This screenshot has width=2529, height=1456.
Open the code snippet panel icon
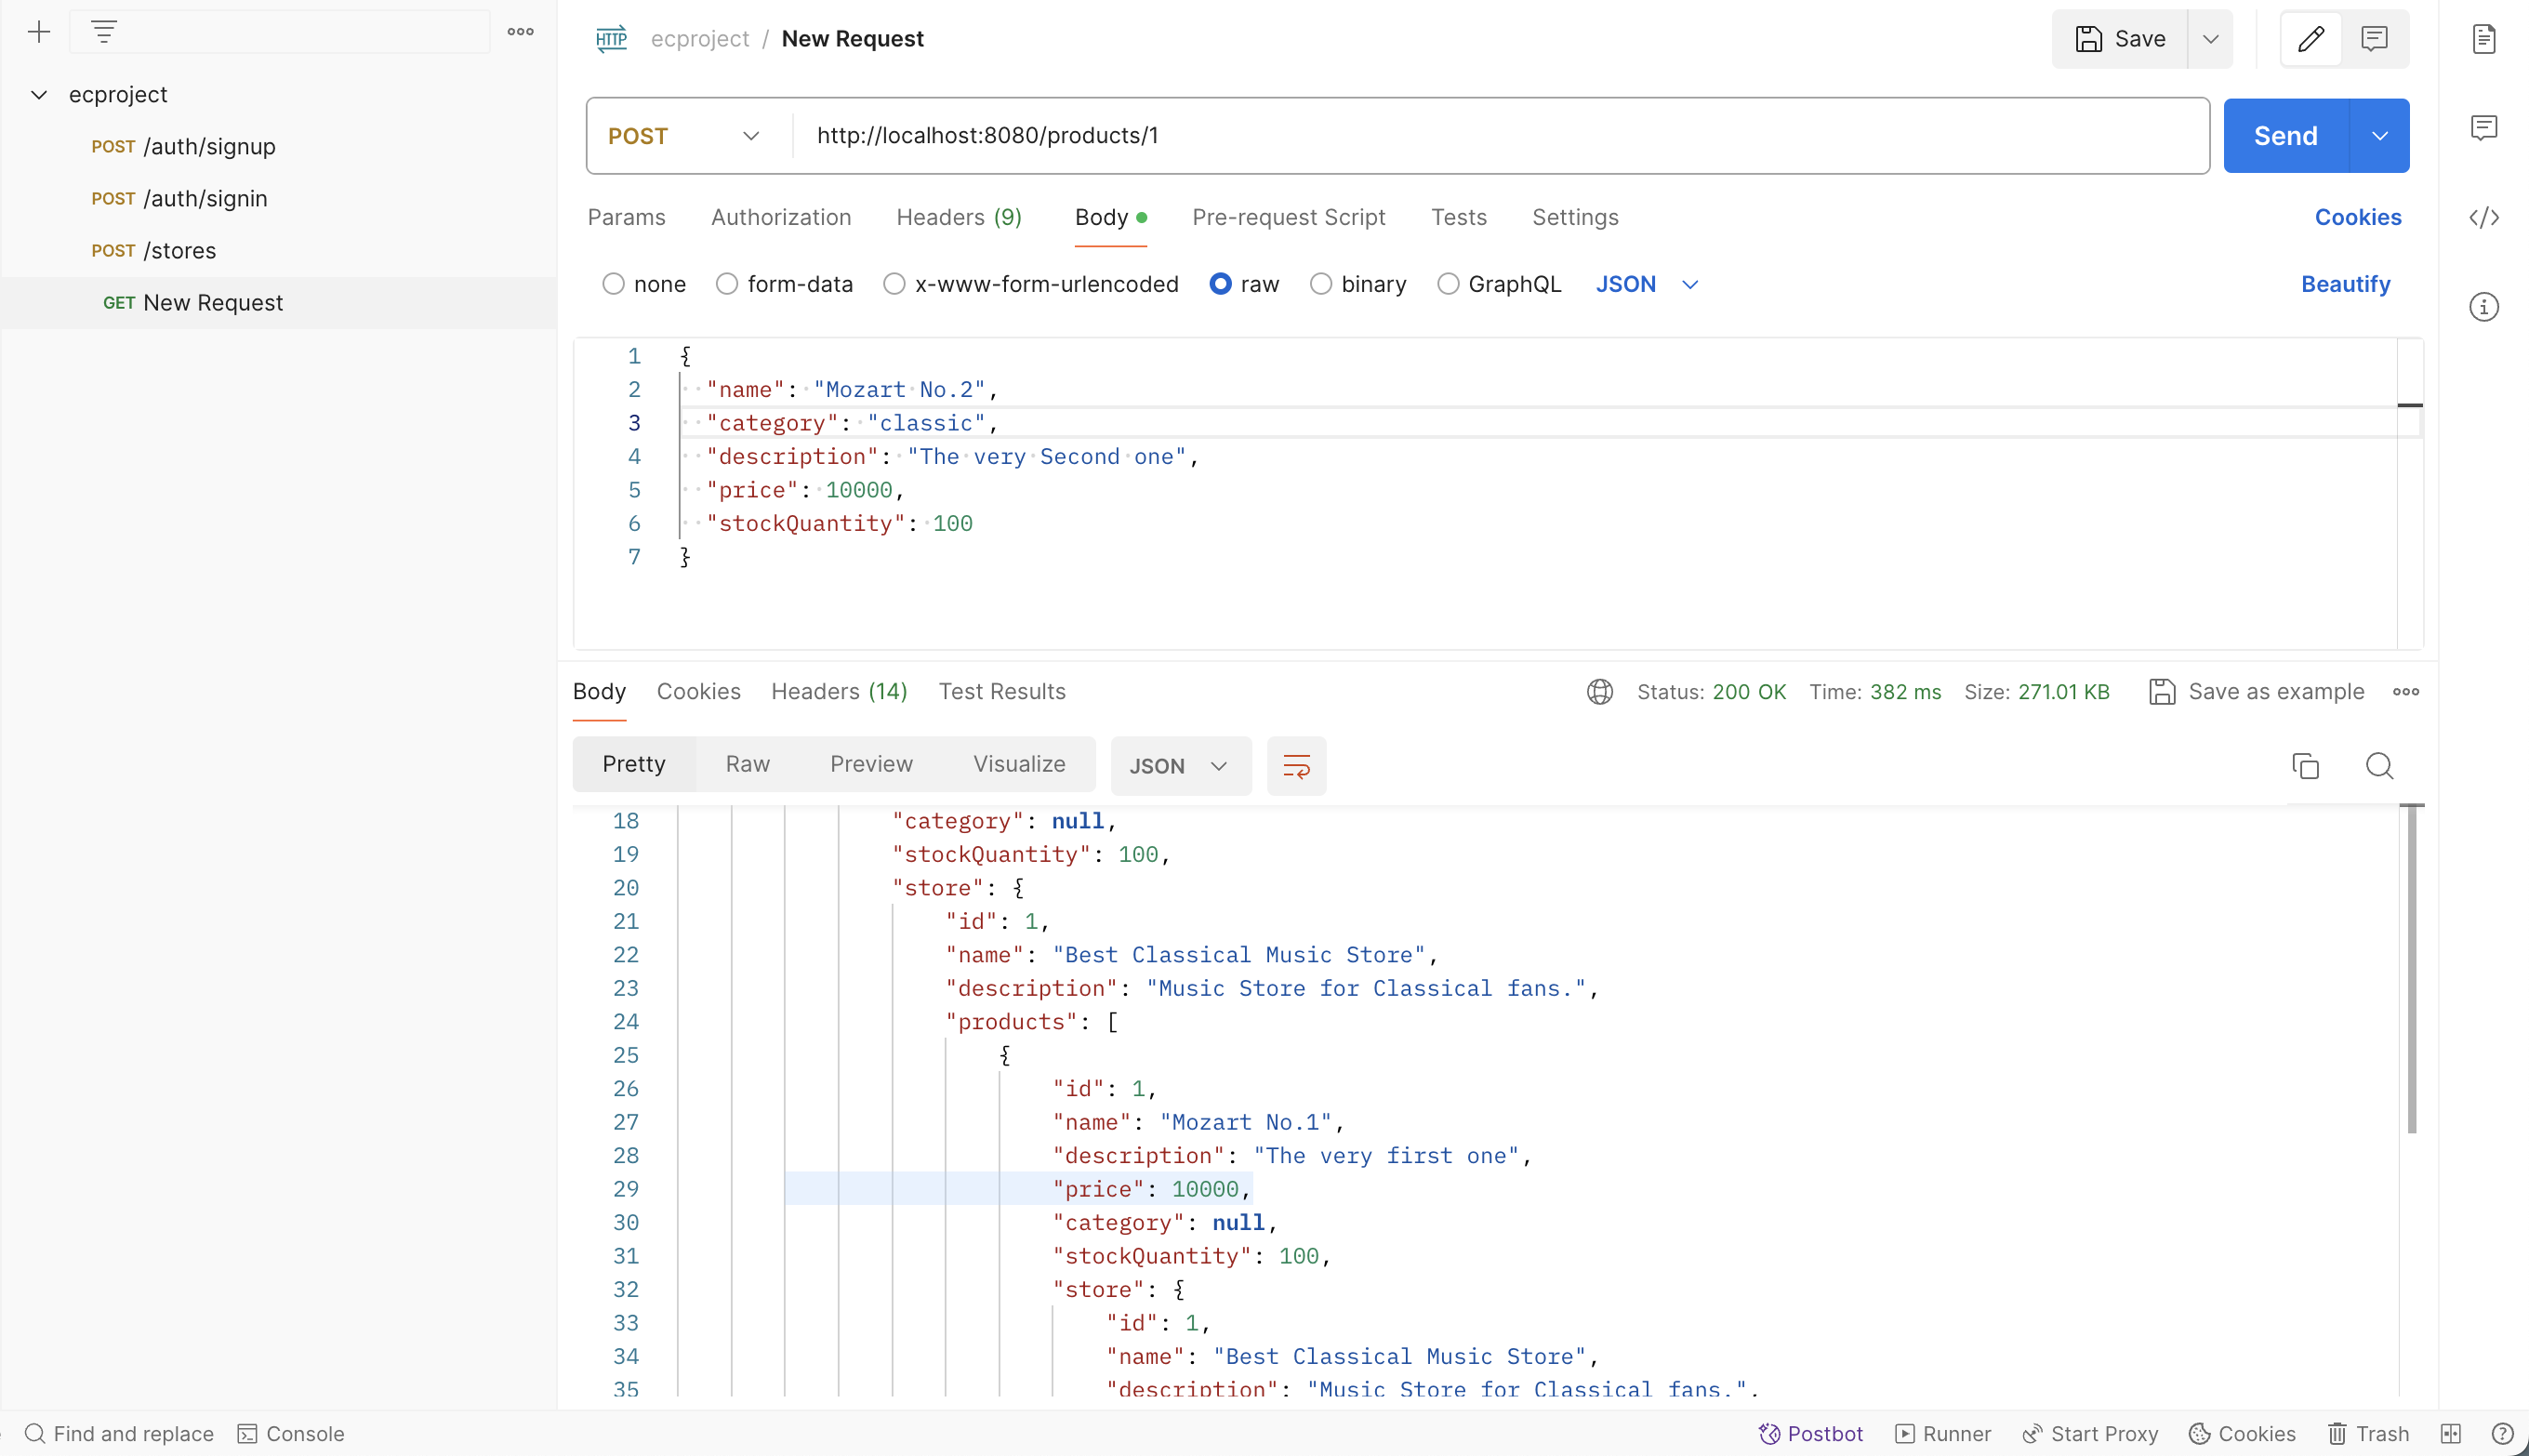tap(2484, 218)
